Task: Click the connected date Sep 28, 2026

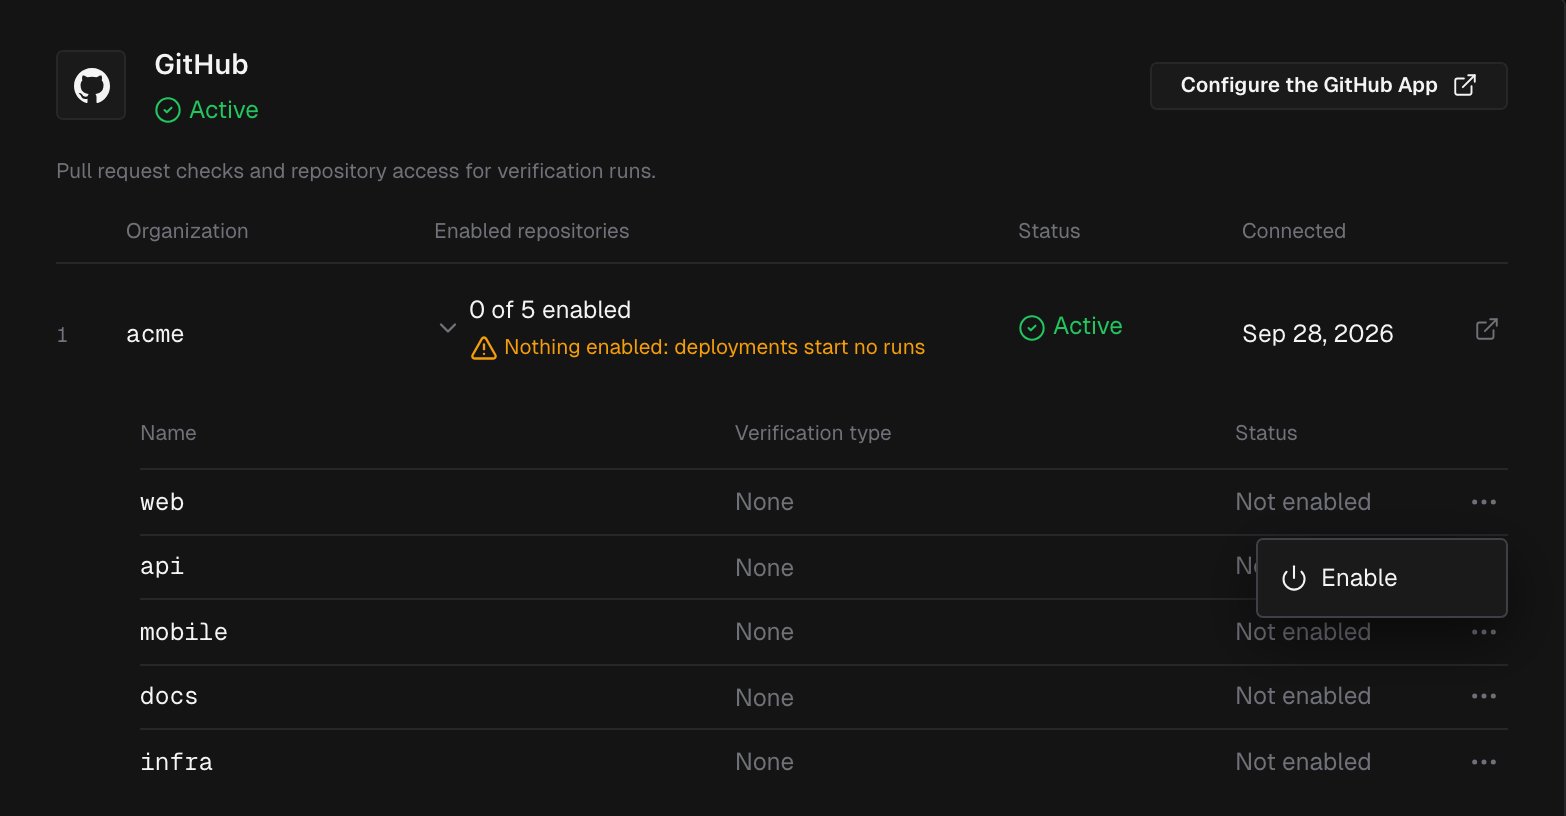Action: pyautogui.click(x=1318, y=334)
